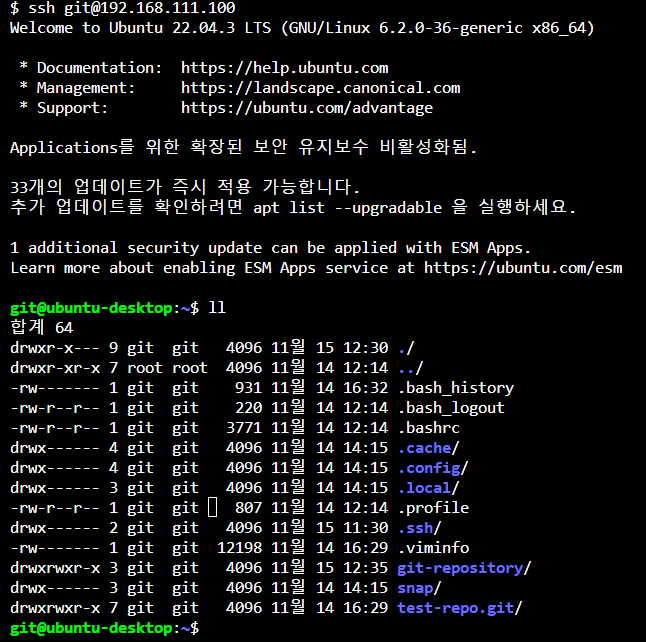Click the .viminfo file name
This screenshot has height=642, width=646.
(x=433, y=548)
